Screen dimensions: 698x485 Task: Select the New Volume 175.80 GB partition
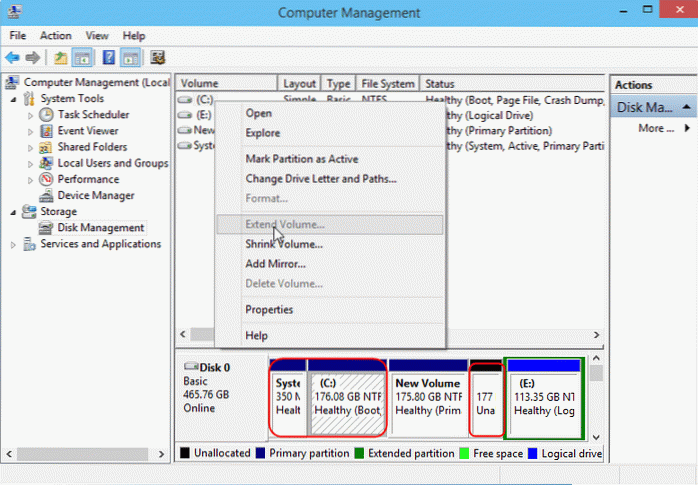[x=428, y=398]
